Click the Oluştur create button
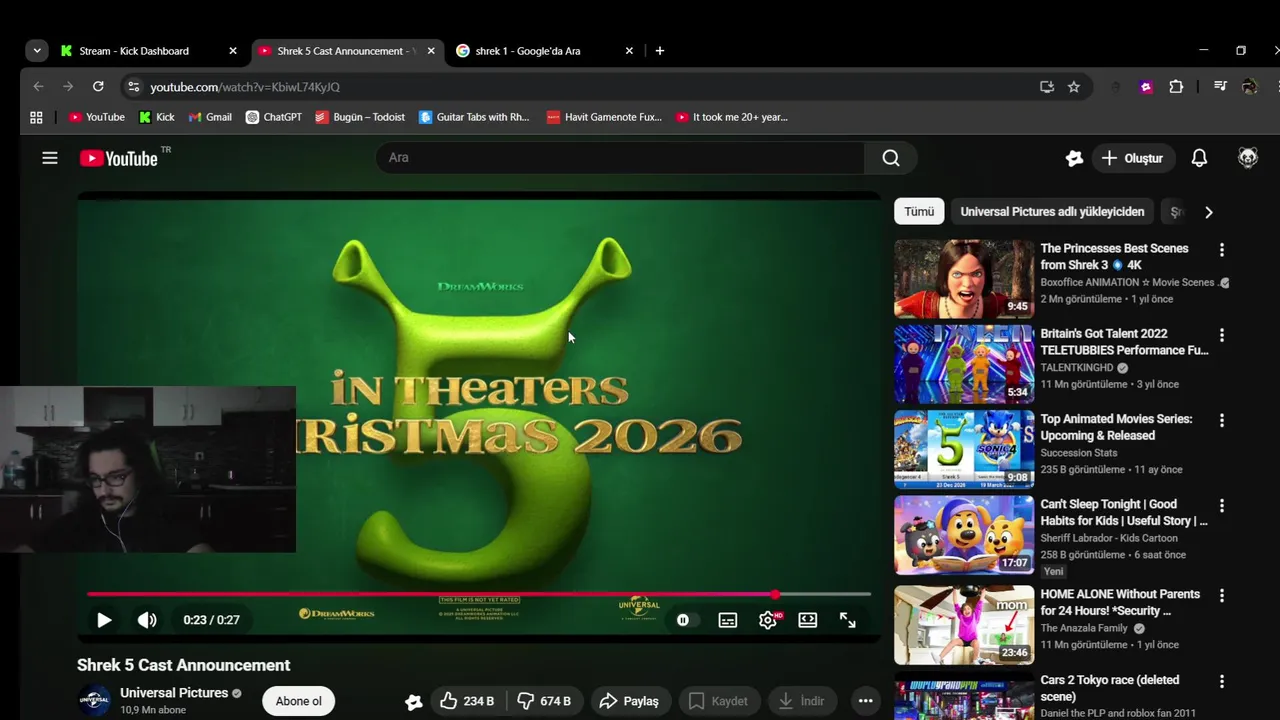Screen dimensions: 1280x720 [1132, 158]
